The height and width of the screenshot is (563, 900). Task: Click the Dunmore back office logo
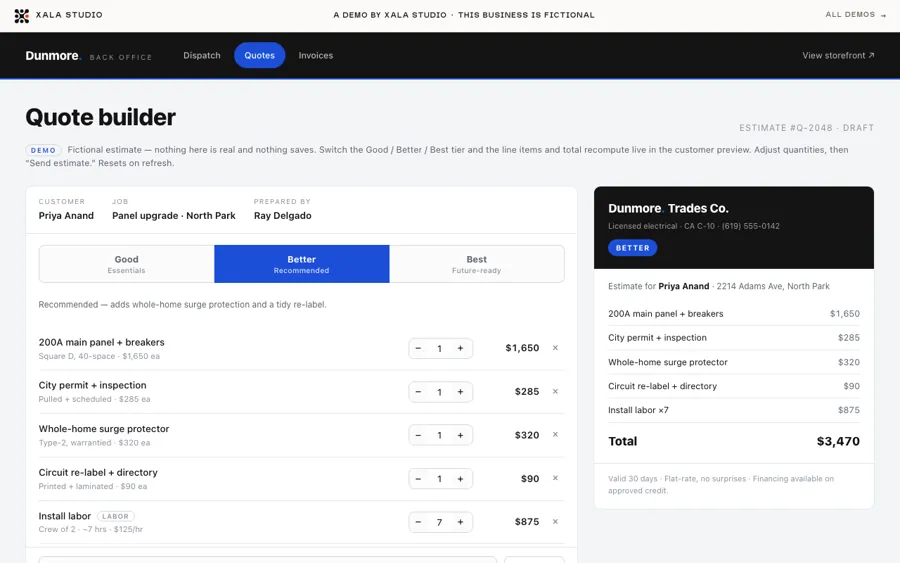click(x=88, y=56)
